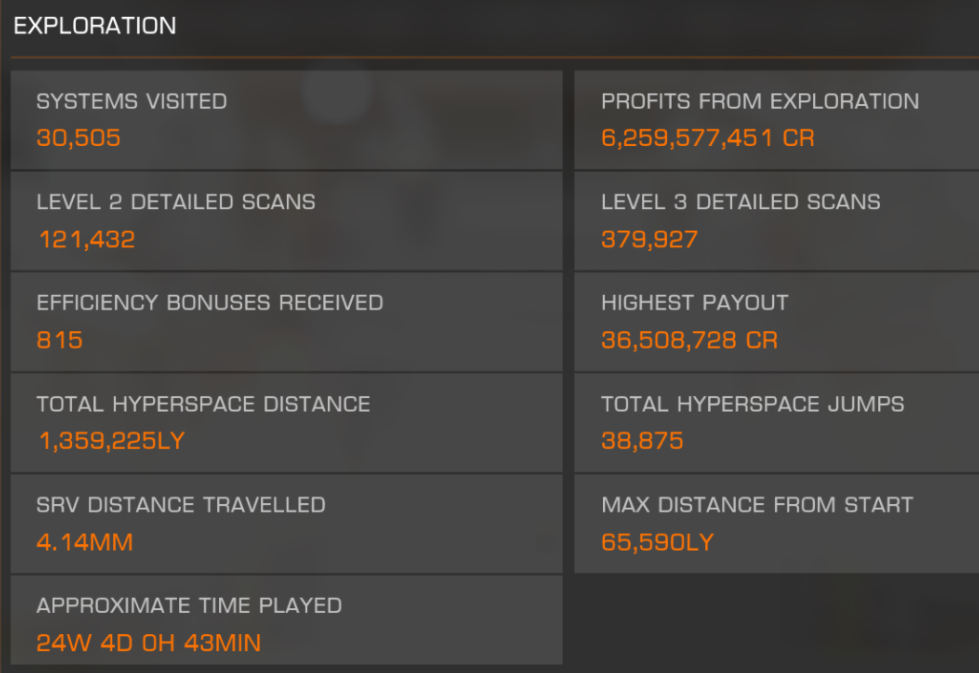Select the Total Hyperspace Jumps tile
The width and height of the screenshot is (979, 673).
(x=777, y=423)
